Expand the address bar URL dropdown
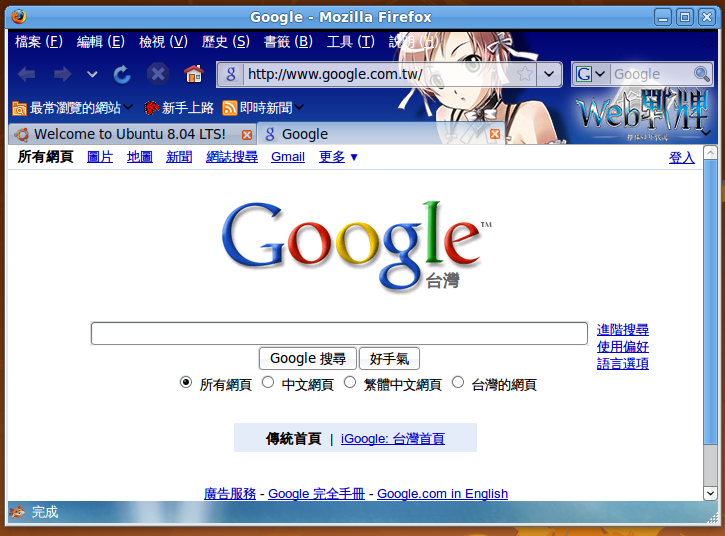Screen dimensions: 725x536 549,74
